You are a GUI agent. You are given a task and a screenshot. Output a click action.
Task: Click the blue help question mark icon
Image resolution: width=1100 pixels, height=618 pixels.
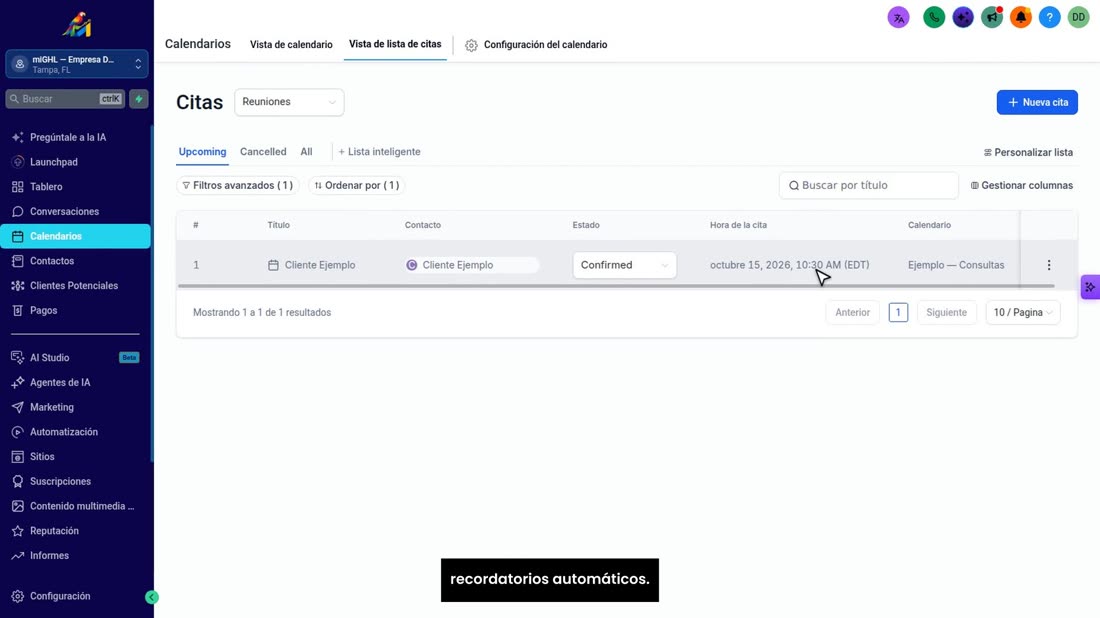point(1049,18)
